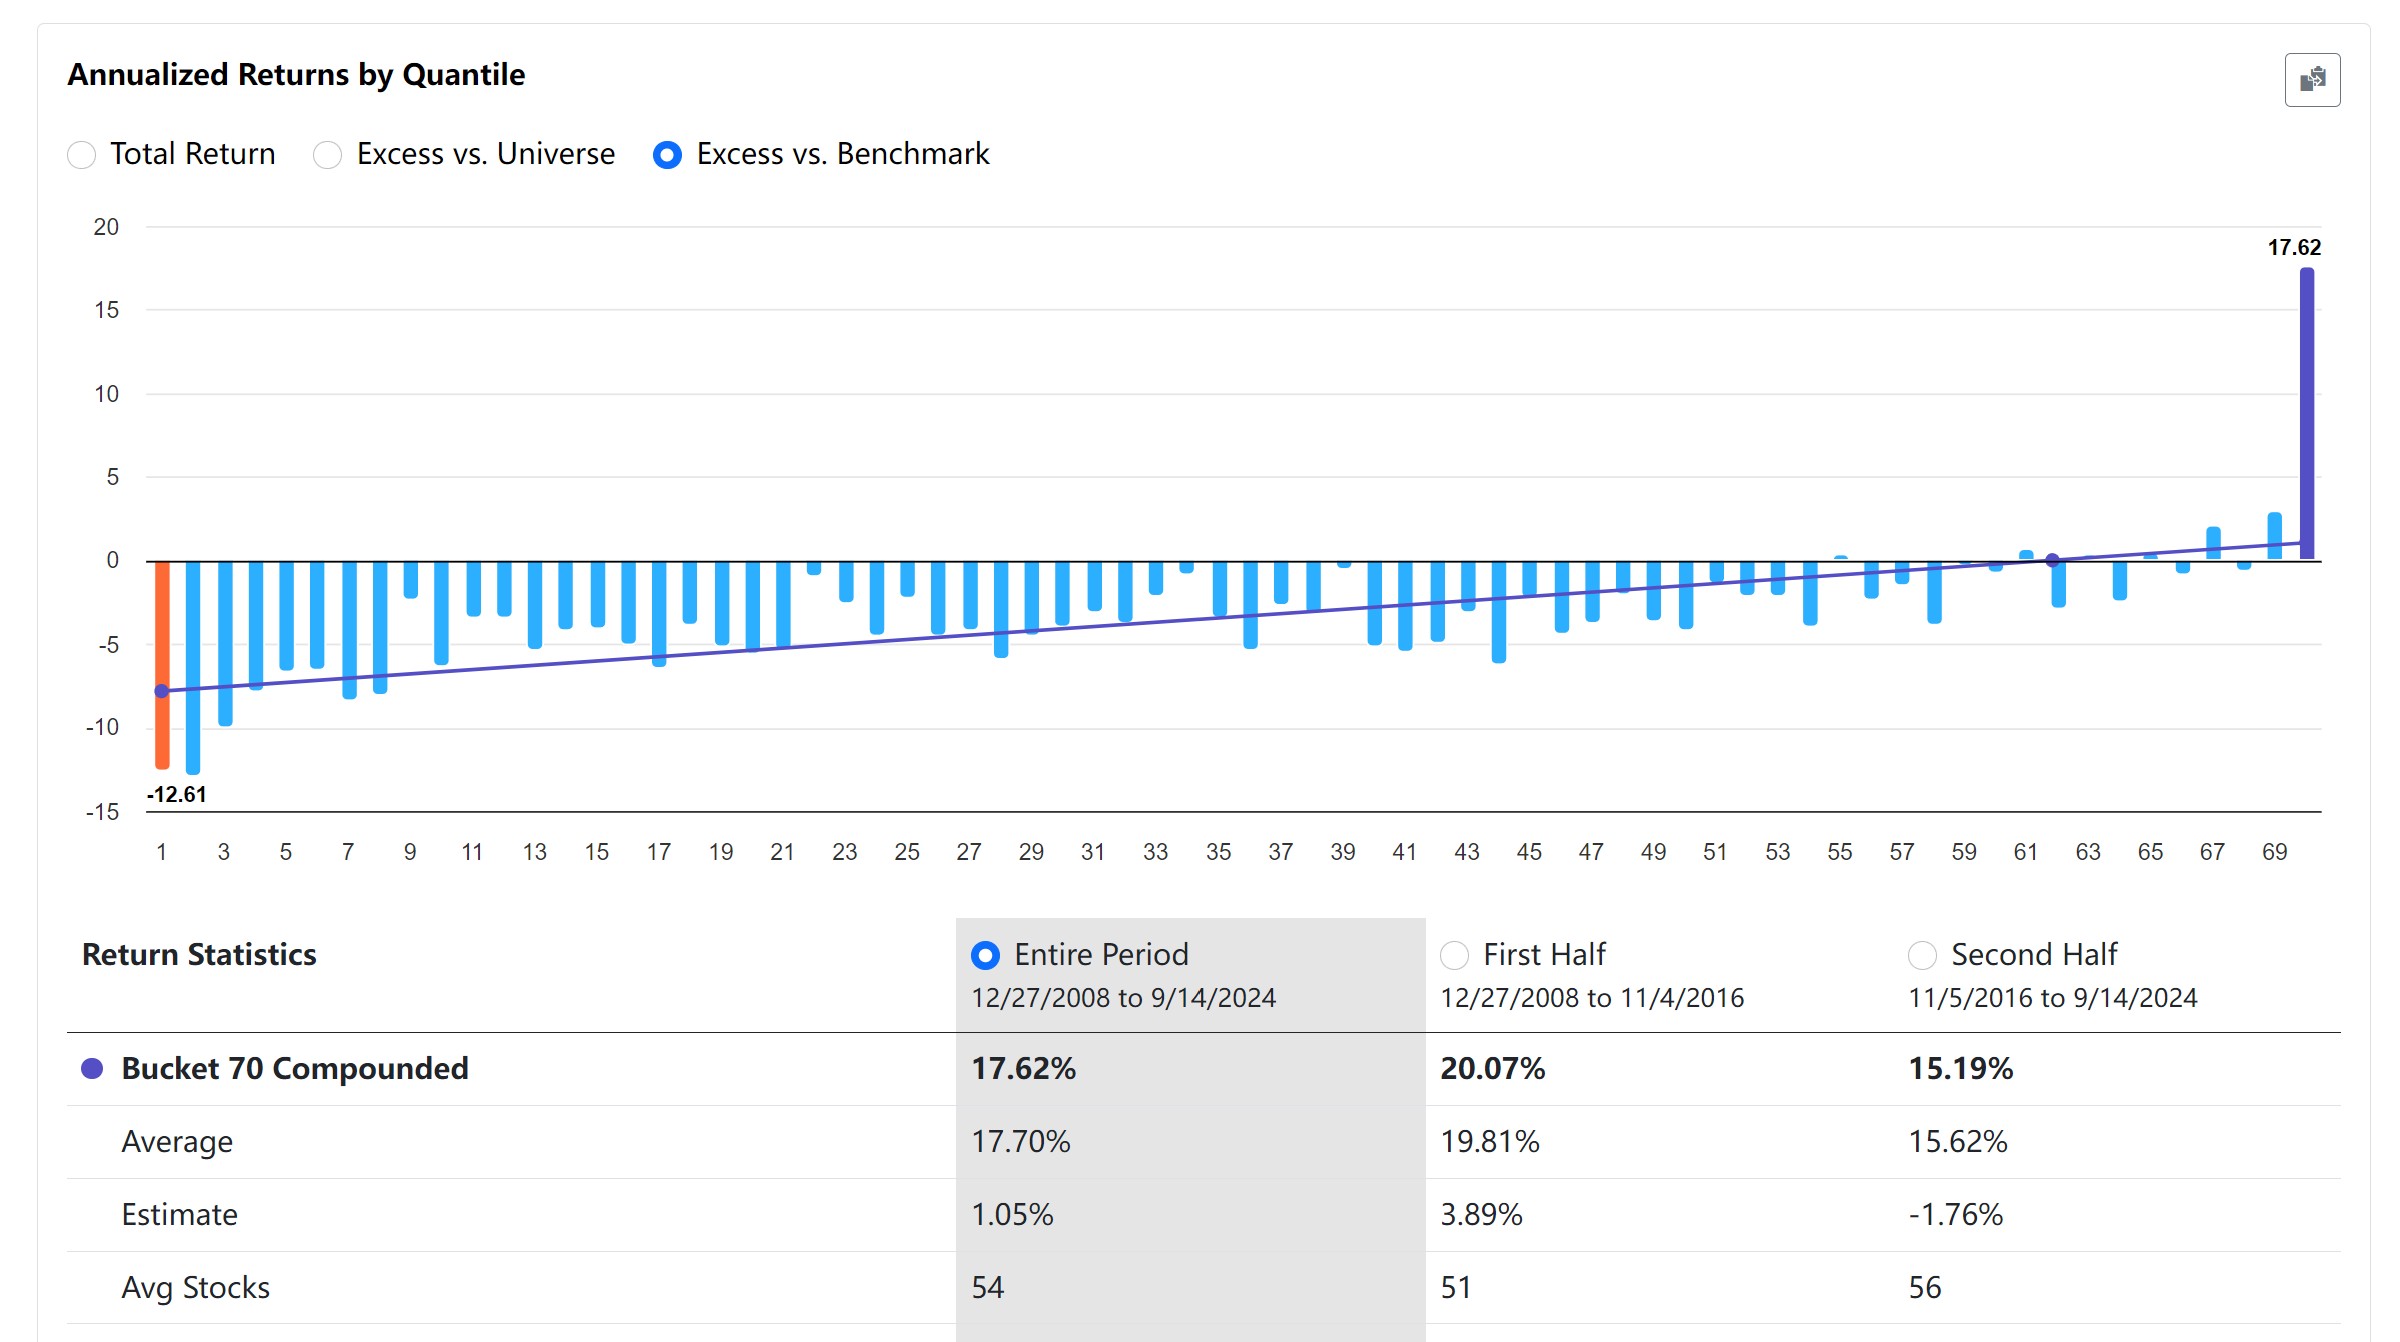
Task: Click the purple quantile 70 bar
Action: [2306, 412]
